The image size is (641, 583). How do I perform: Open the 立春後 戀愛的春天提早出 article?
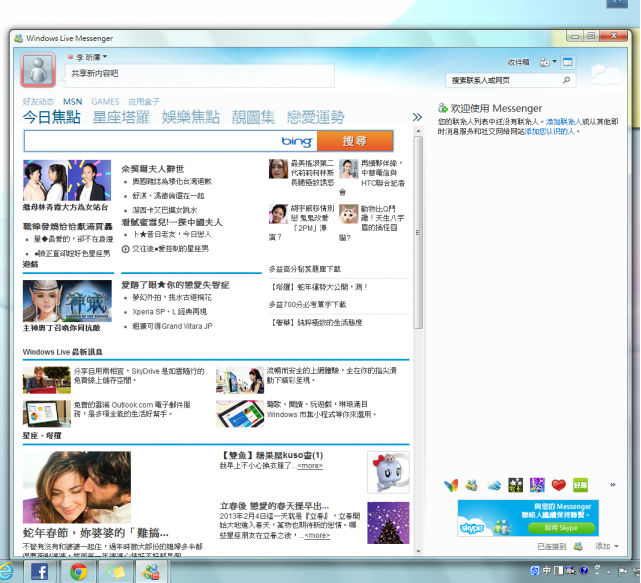pos(274,506)
